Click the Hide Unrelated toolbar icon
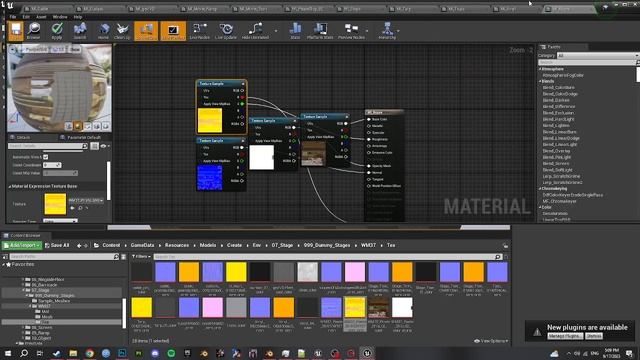Screen dimensions: 640x360 [x=255, y=31]
